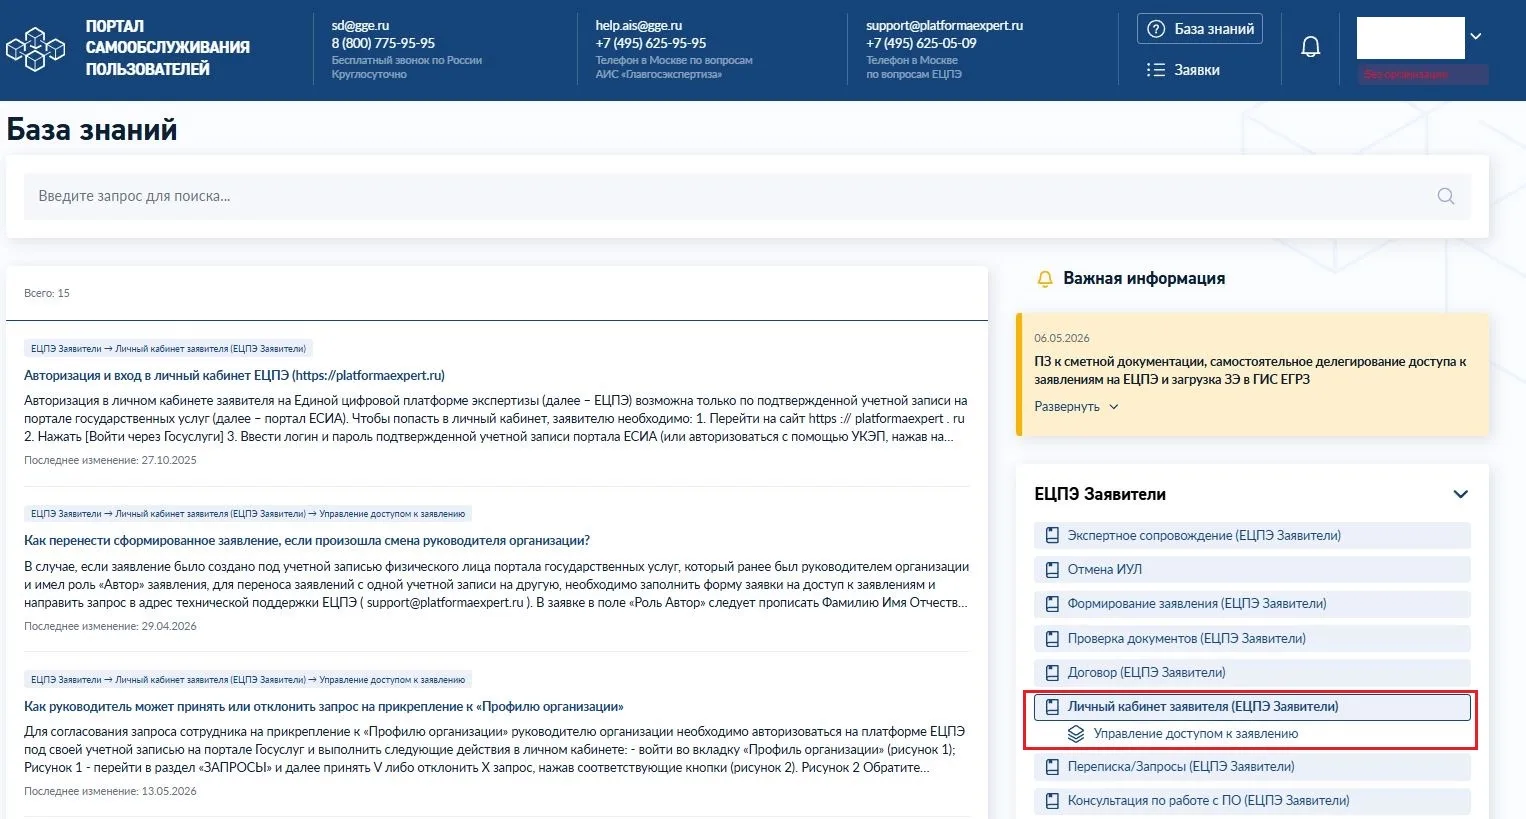
Task: Open Управление доступом к заявлению subcategory
Action: (1196, 734)
